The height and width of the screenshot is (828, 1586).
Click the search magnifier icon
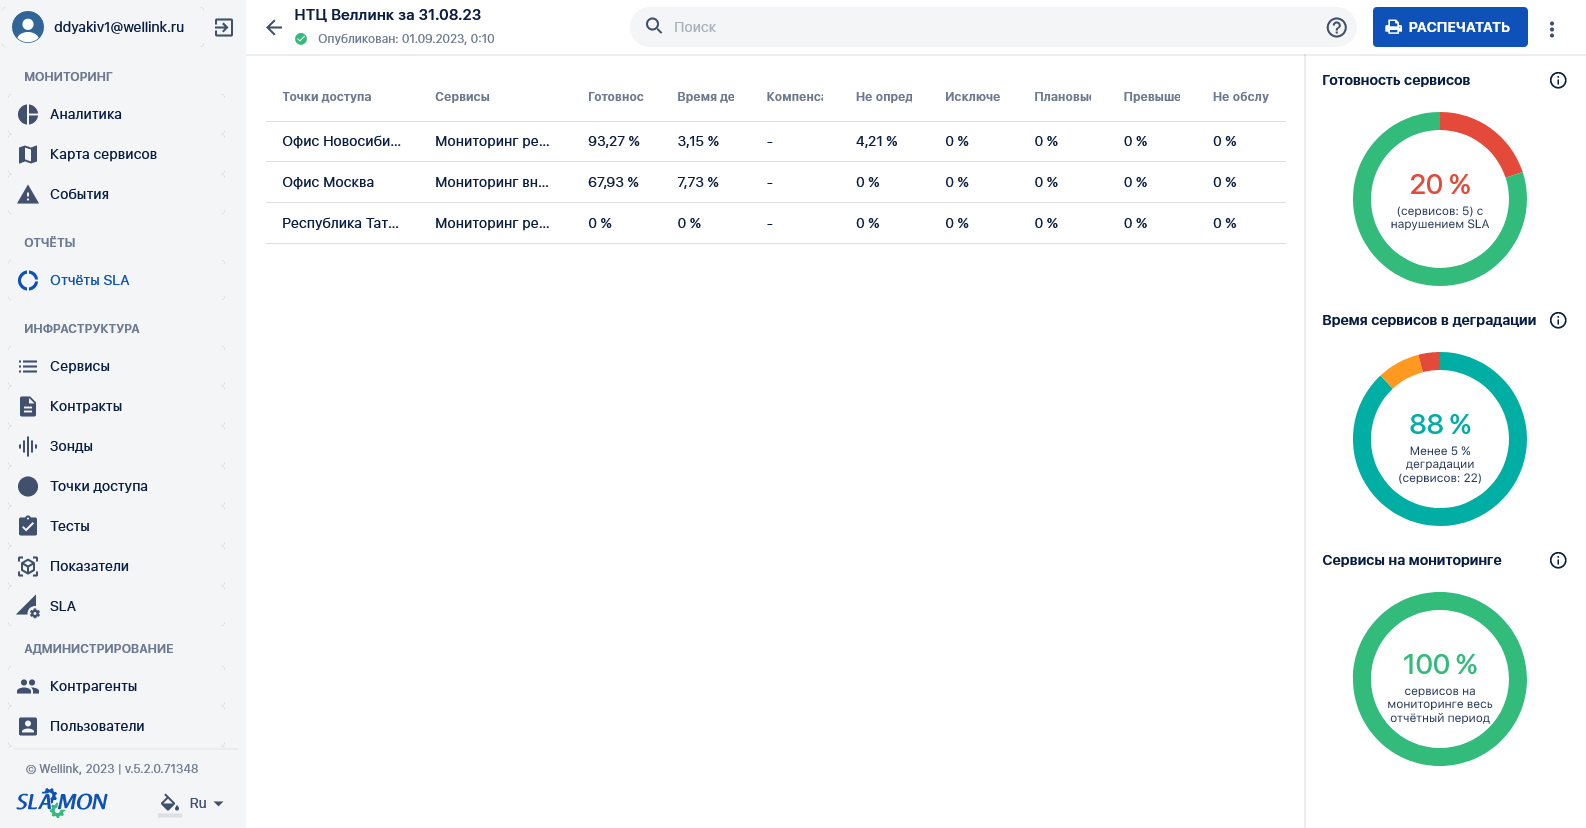point(654,26)
